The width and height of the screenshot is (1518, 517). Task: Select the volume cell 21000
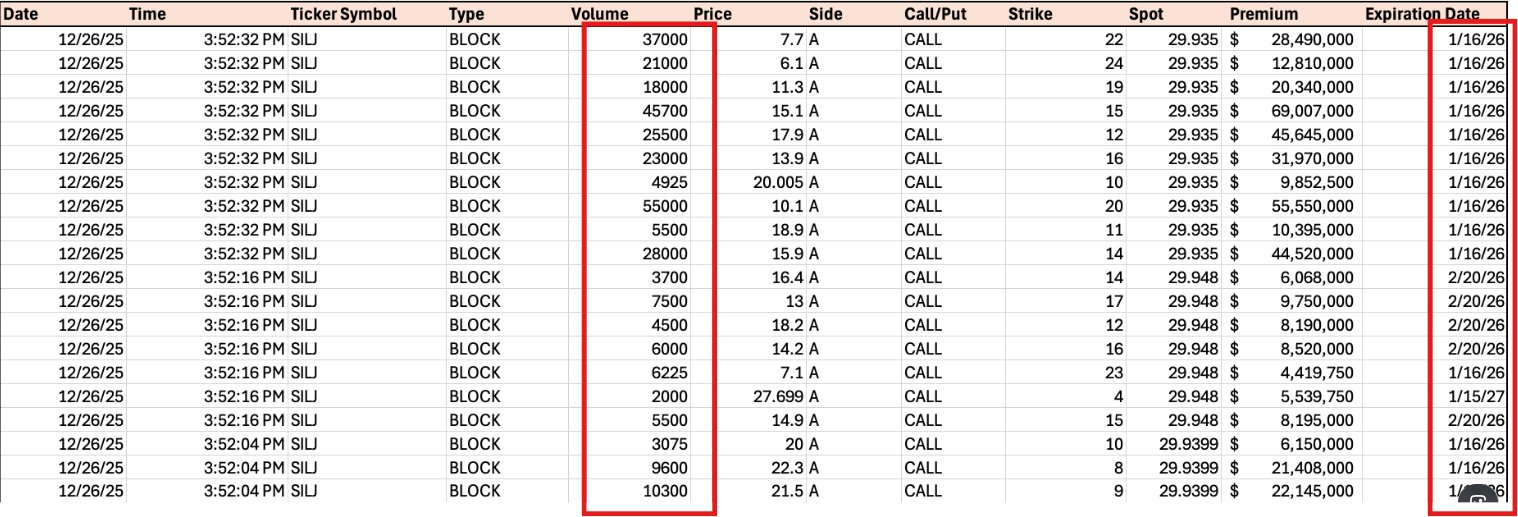(x=664, y=63)
